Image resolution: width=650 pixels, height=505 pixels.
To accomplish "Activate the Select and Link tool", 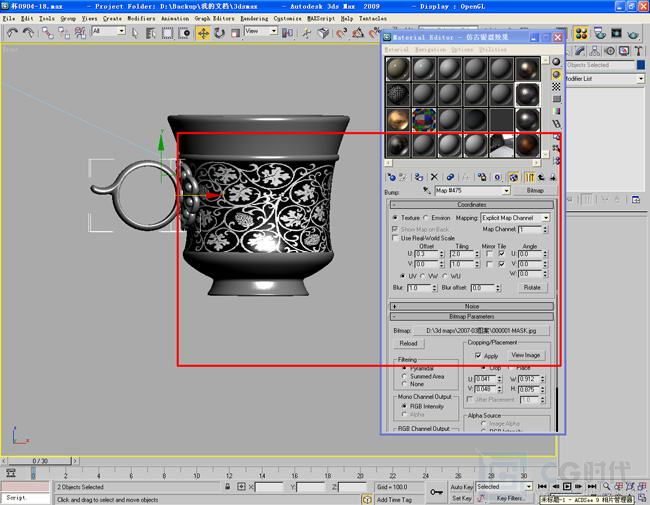I will click(x=48, y=33).
